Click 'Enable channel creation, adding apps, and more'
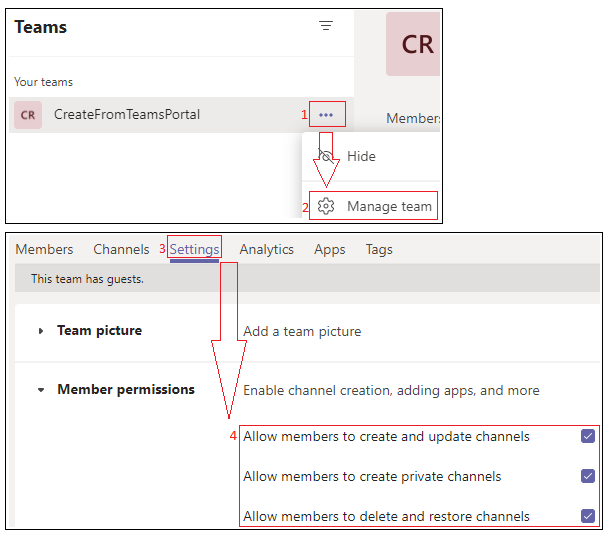Viewport: 609px width, 536px height. click(x=391, y=390)
